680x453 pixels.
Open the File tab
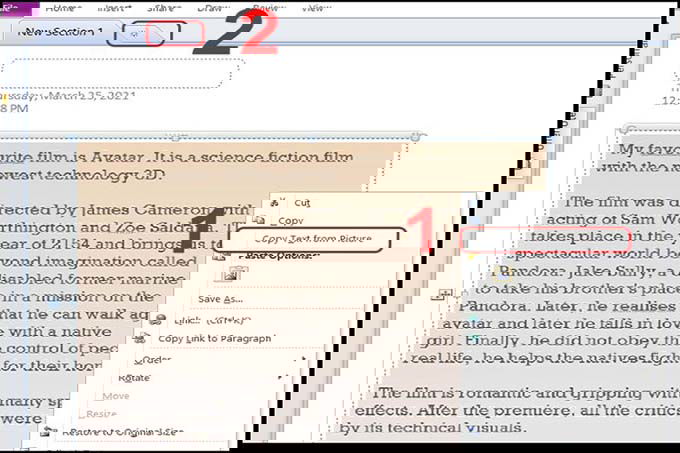pyautogui.click(x=18, y=9)
